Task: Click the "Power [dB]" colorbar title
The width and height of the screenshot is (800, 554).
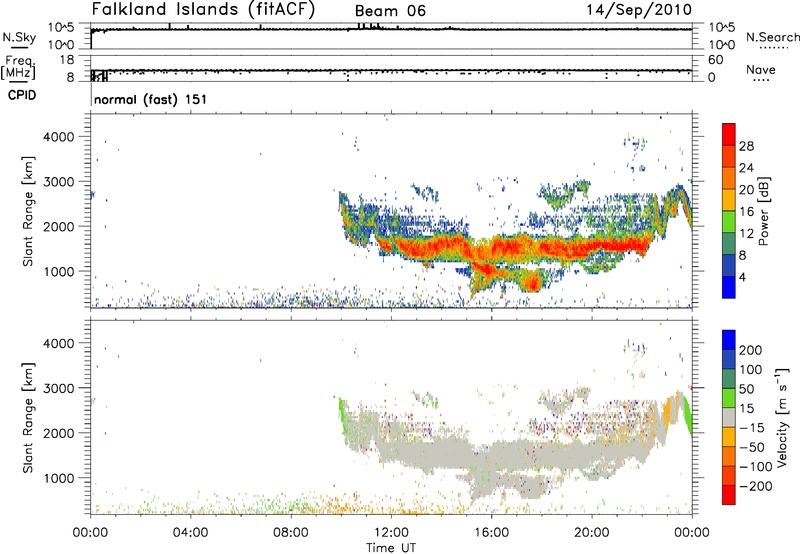Action: 763,211
